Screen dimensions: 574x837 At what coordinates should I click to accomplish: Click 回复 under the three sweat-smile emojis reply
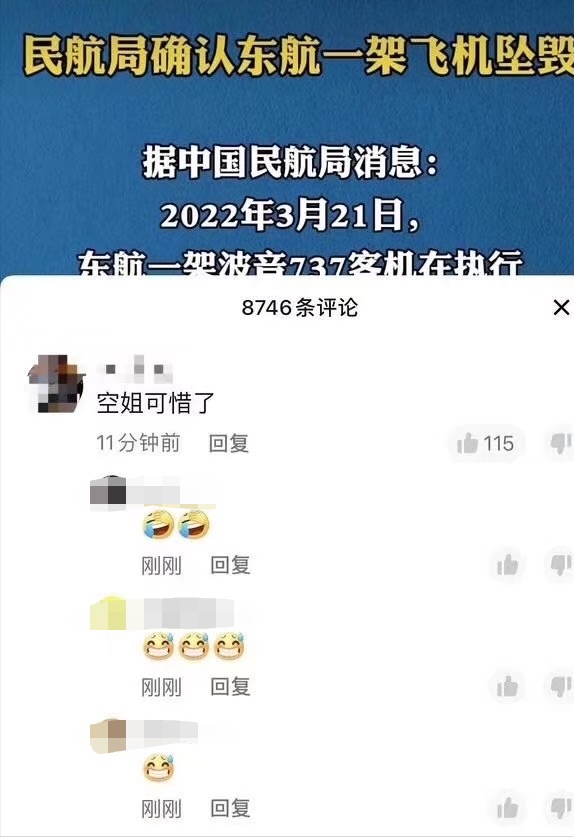pyautogui.click(x=230, y=686)
